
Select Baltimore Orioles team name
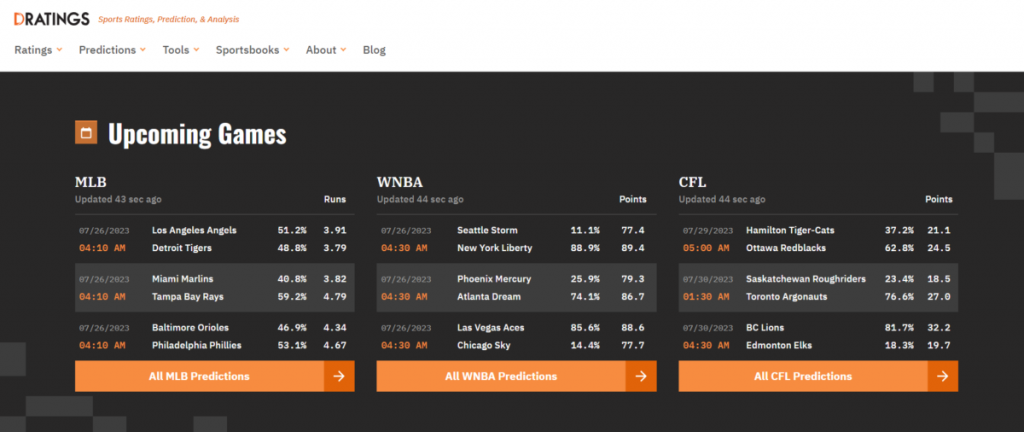(190, 328)
